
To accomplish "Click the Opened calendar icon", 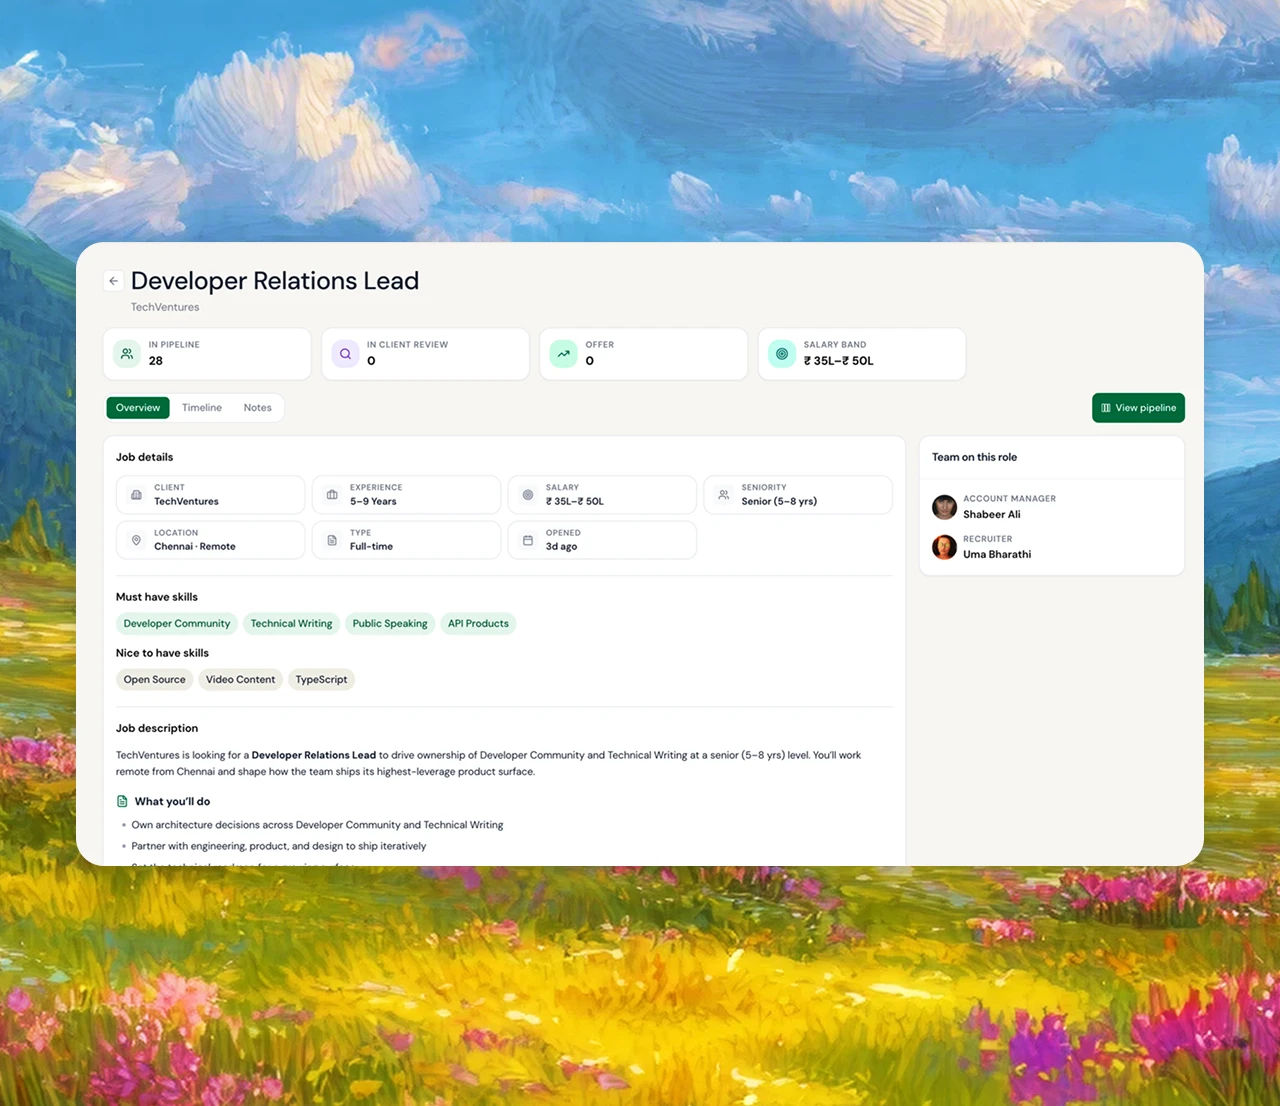I will click(x=528, y=540).
